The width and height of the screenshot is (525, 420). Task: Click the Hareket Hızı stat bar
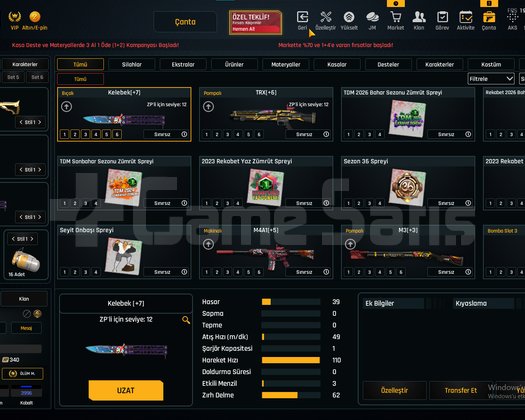(x=291, y=360)
